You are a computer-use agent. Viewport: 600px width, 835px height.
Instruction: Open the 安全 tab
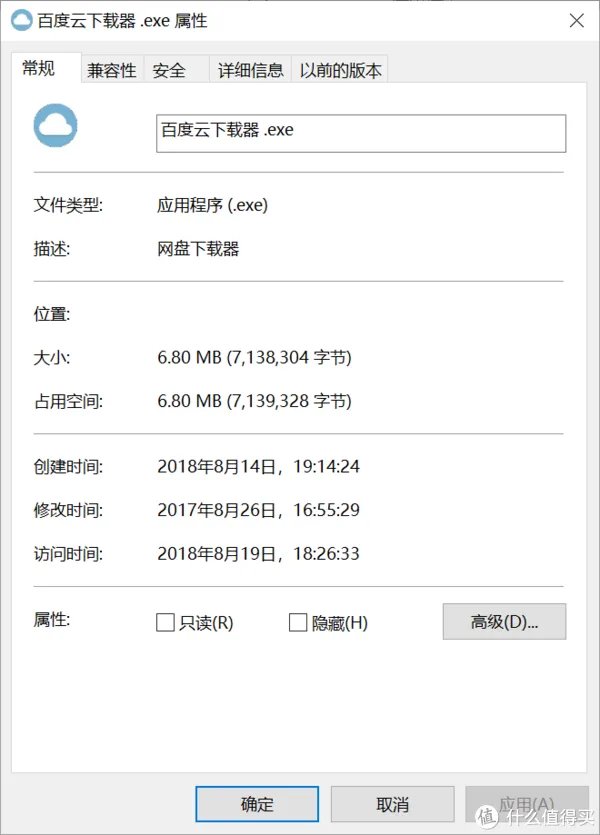point(176,70)
